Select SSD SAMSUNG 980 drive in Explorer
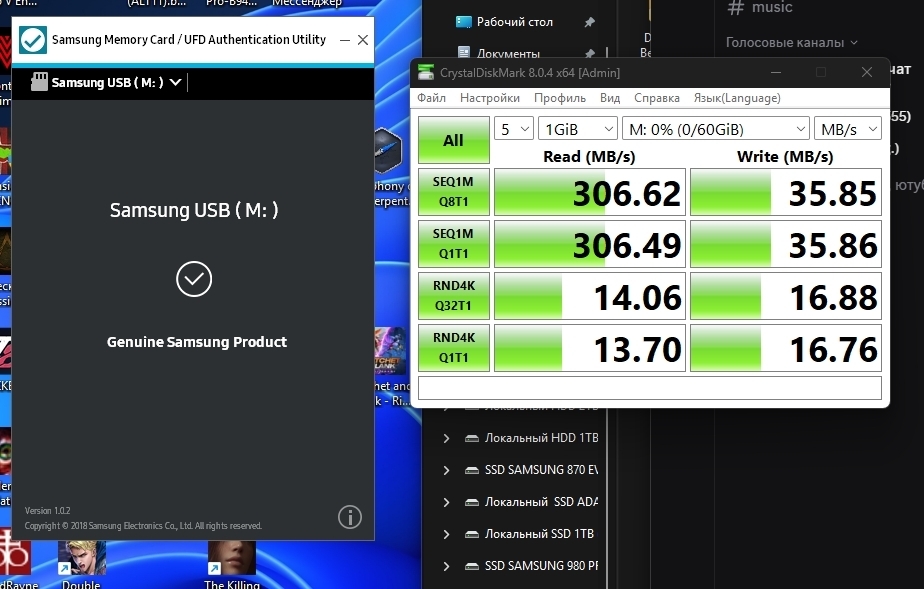Viewport: 924px width, 589px height. 541,565
